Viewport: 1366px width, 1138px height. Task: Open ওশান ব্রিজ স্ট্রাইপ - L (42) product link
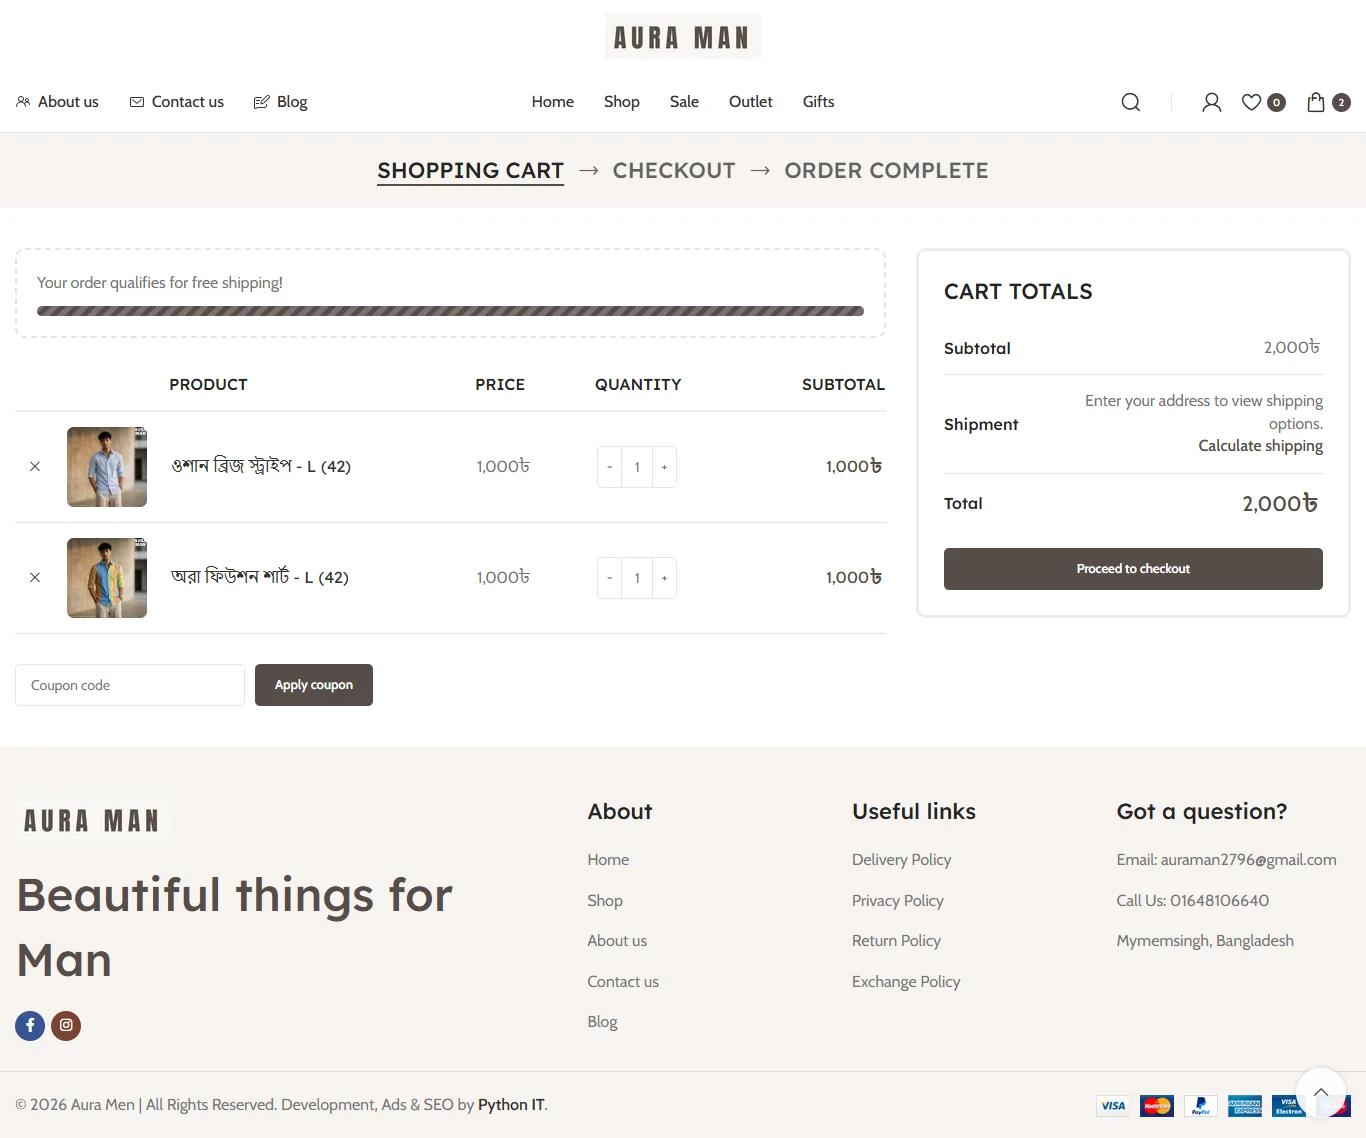tap(261, 467)
